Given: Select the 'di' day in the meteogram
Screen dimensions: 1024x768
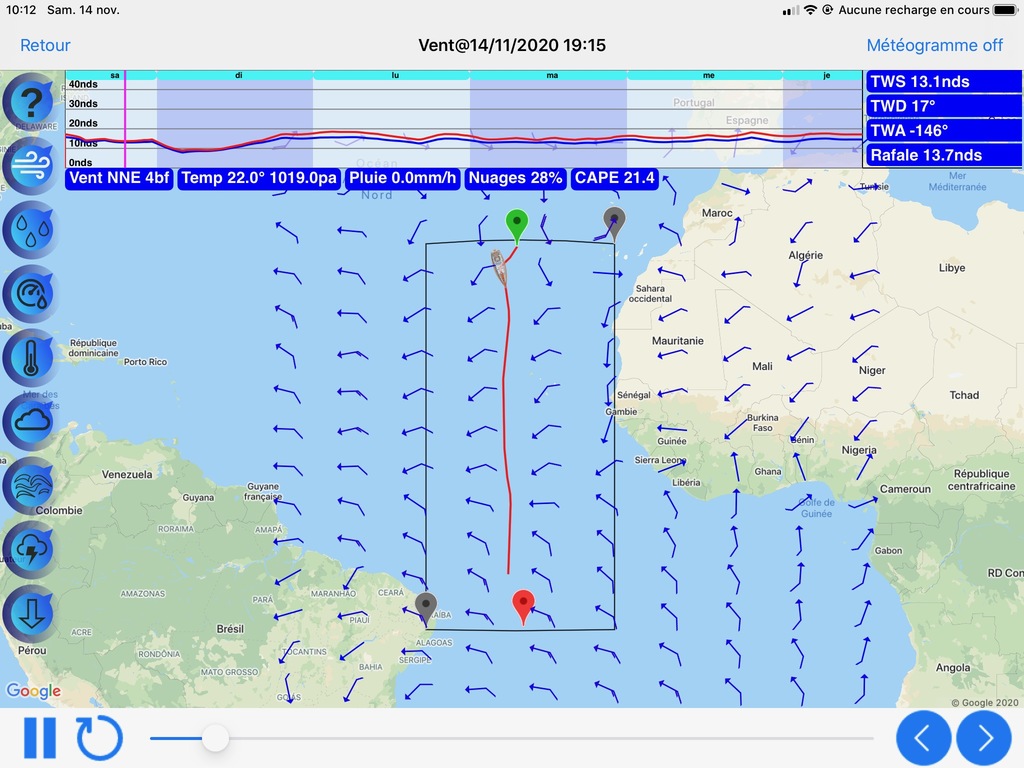Looking at the screenshot, I should pos(238,76).
